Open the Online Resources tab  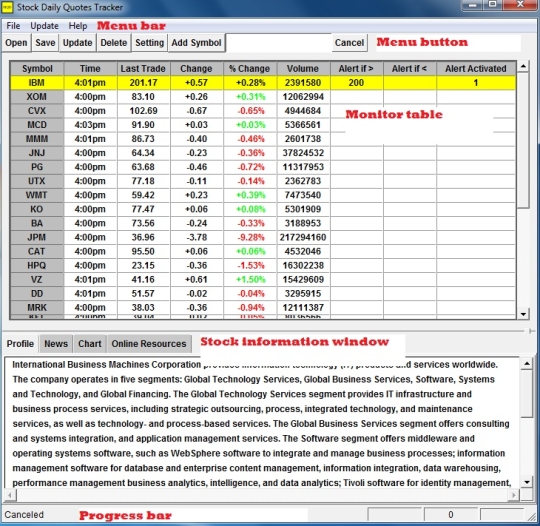pyautogui.click(x=149, y=344)
